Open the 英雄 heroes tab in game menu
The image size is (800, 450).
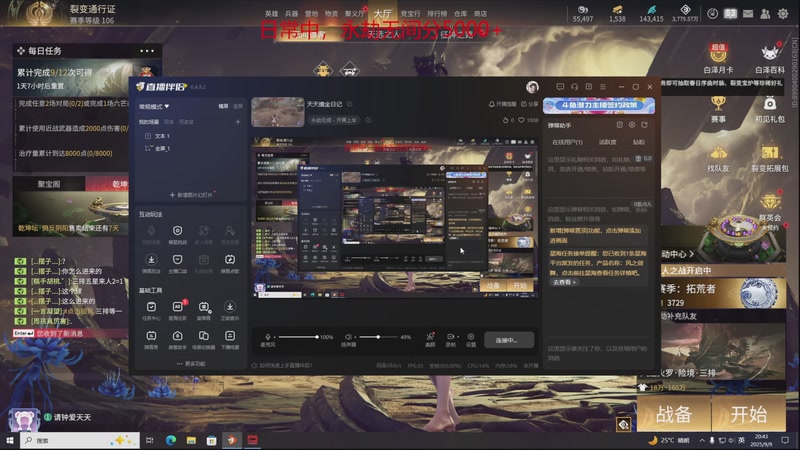tap(271, 14)
